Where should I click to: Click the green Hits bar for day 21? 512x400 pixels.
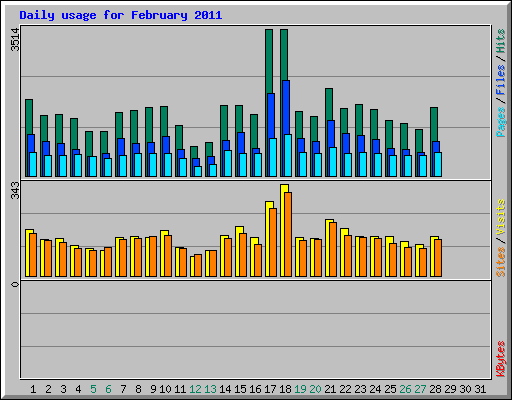tap(328, 104)
